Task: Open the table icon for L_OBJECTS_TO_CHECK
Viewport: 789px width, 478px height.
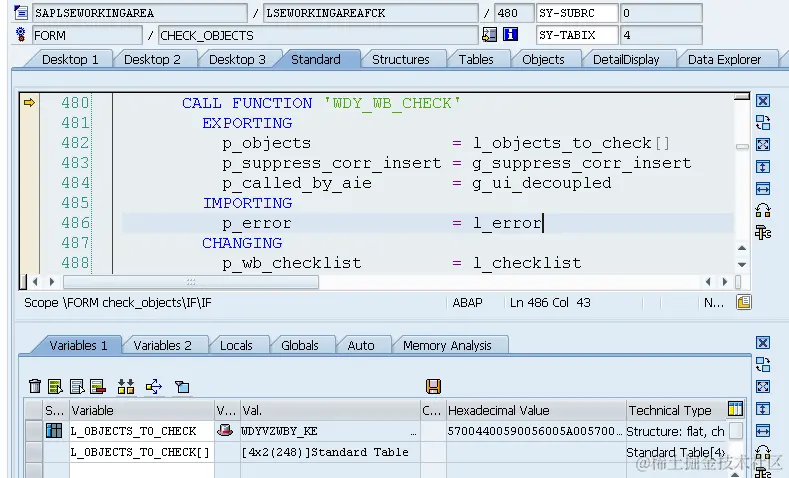Action: (54, 431)
